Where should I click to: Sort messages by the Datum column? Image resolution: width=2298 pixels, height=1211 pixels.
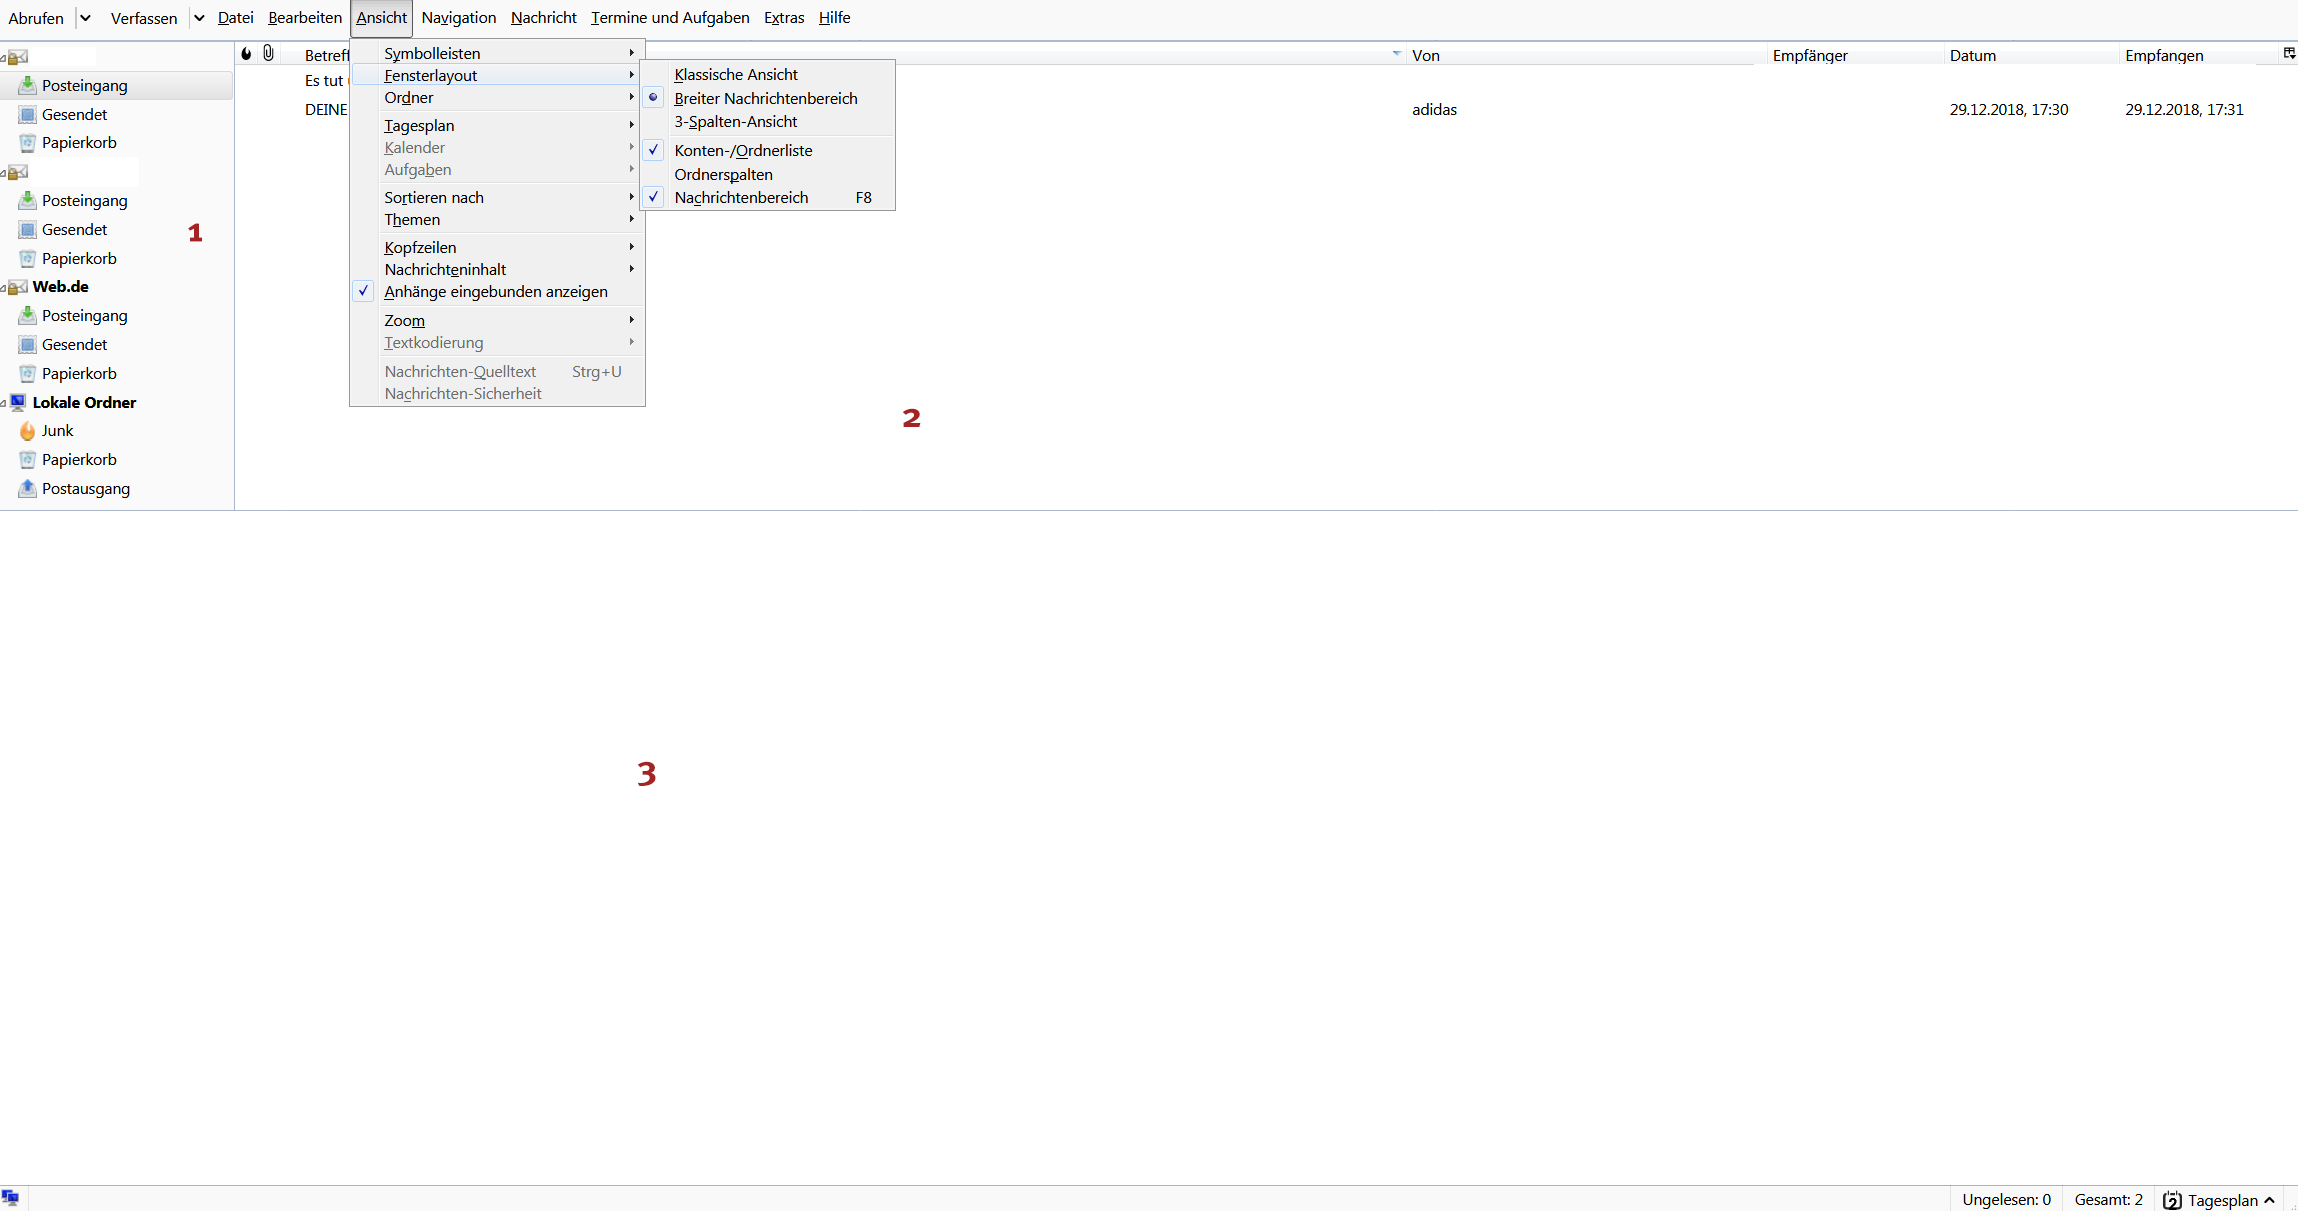(x=1972, y=56)
